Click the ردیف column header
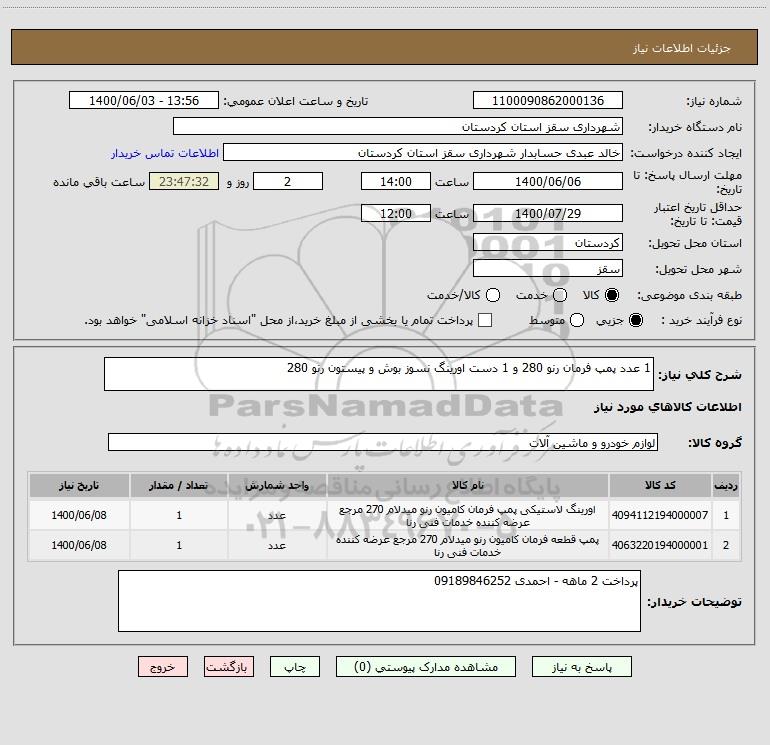The height and width of the screenshot is (745, 770). [x=726, y=485]
